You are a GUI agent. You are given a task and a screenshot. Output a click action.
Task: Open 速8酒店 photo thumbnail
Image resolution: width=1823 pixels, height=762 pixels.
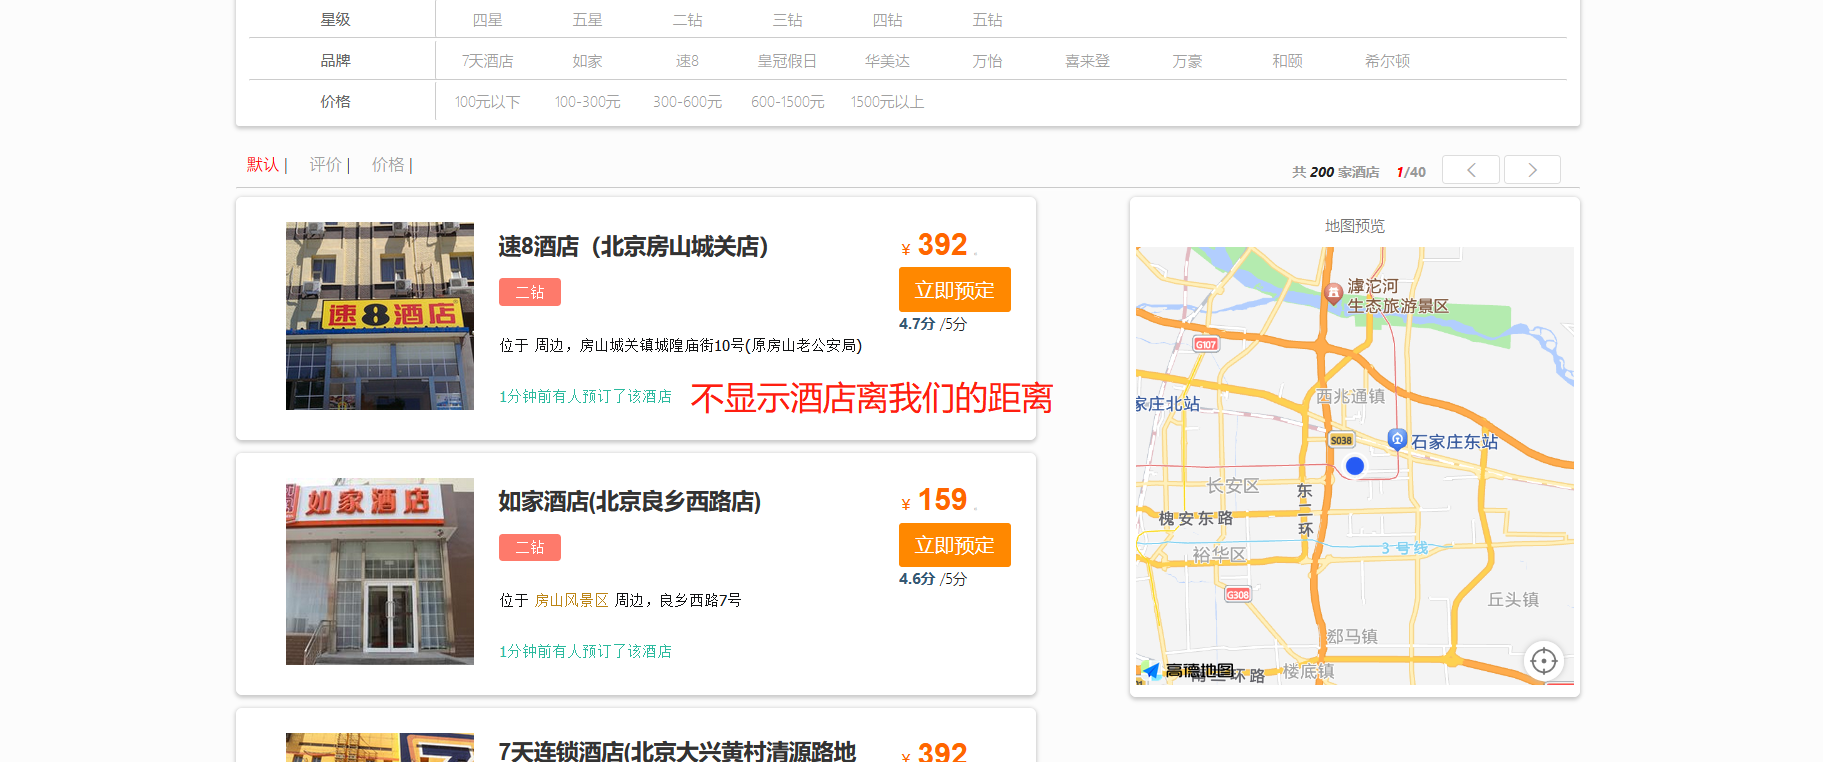[380, 316]
